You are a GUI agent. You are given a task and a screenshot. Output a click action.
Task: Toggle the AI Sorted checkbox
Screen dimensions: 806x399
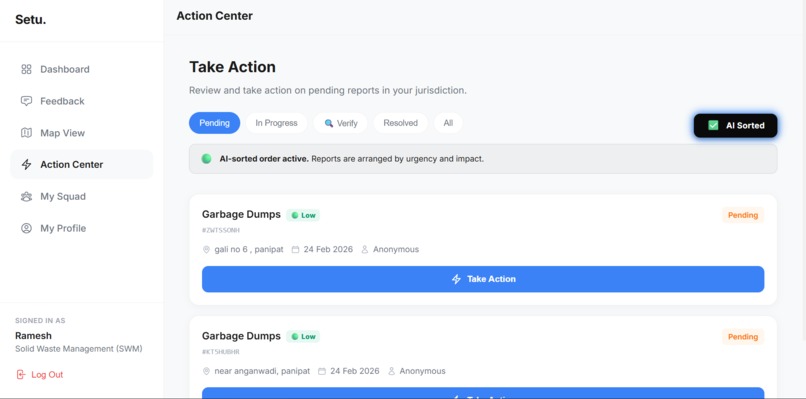713,125
